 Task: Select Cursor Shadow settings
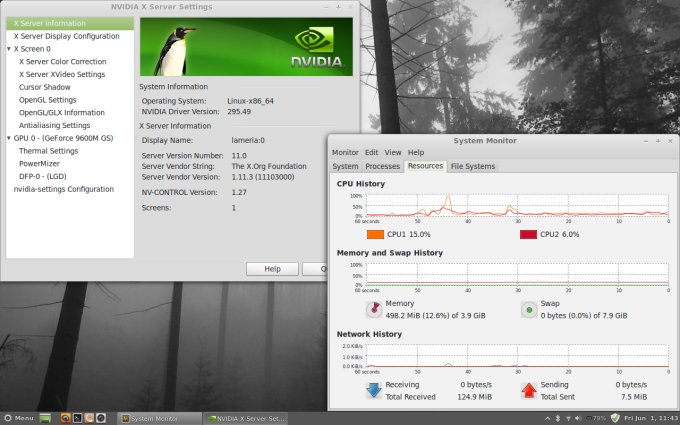(x=45, y=87)
